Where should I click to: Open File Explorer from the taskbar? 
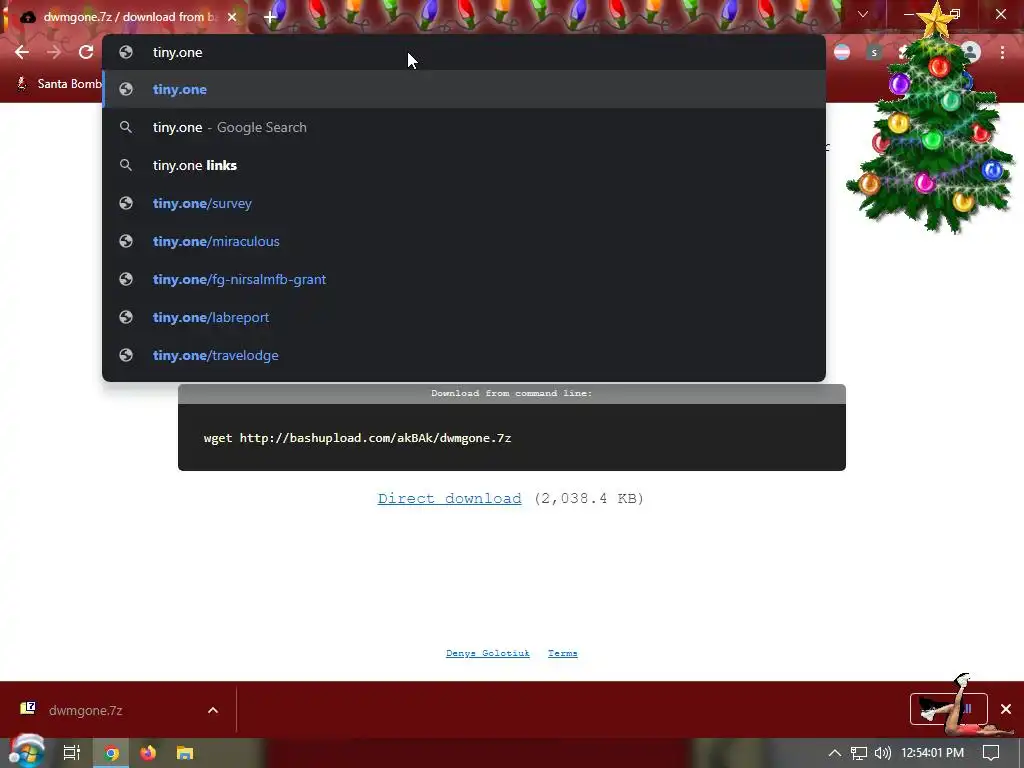[x=185, y=753]
